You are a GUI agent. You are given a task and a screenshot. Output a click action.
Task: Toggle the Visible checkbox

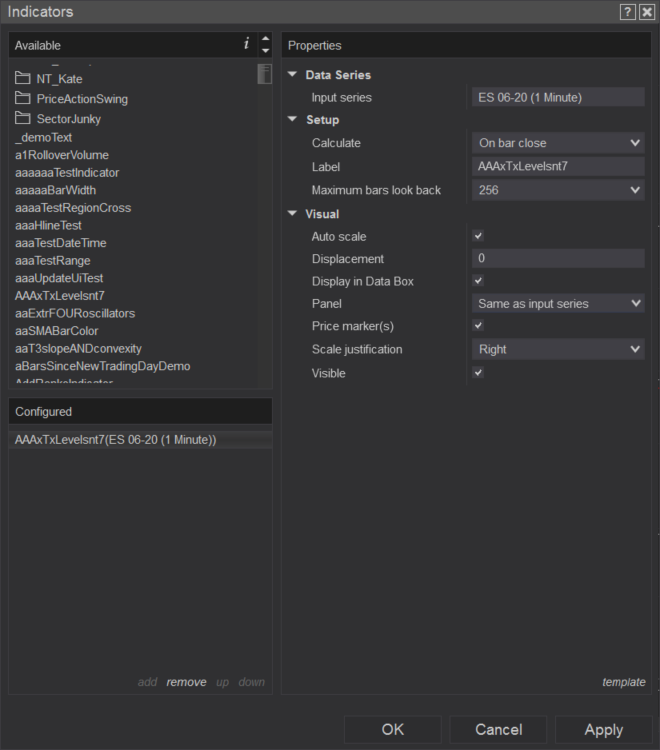[478, 372]
